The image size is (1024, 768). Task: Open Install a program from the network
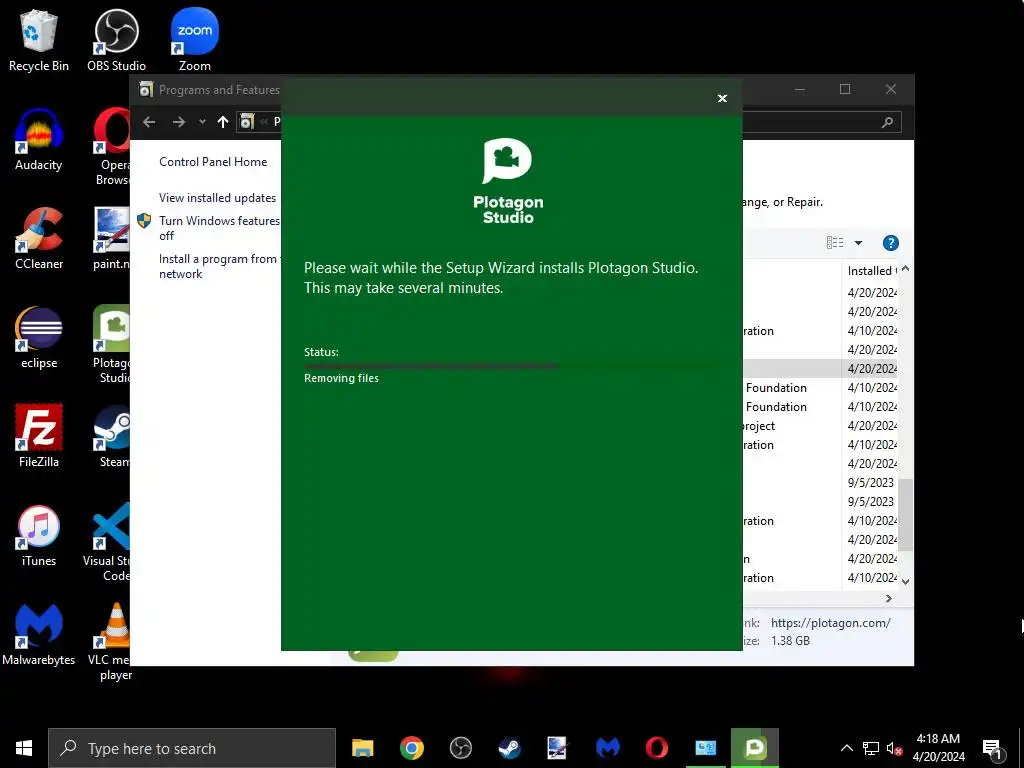pos(219,266)
